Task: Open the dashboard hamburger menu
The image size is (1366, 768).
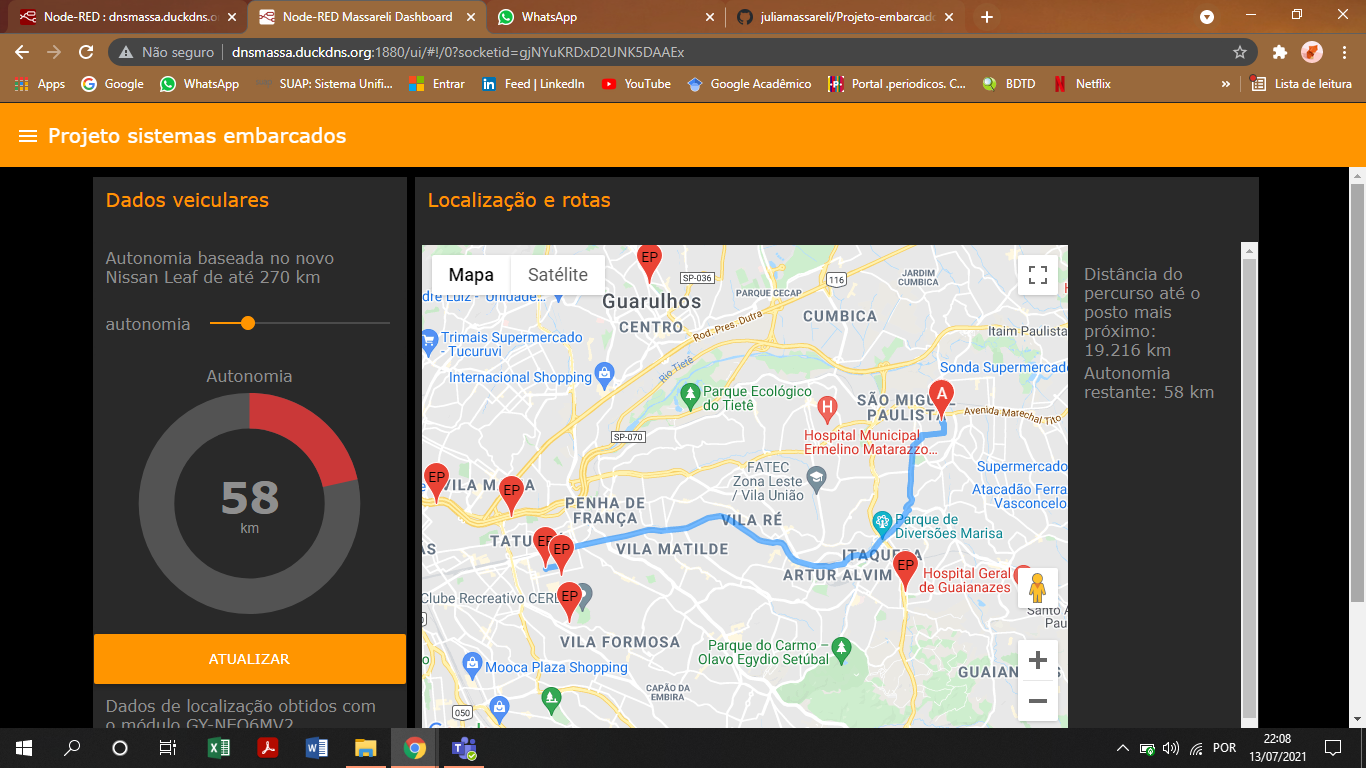Action: coord(28,136)
